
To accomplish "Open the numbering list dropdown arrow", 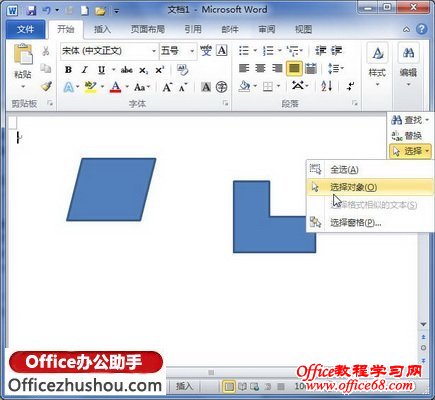I will coord(280,51).
